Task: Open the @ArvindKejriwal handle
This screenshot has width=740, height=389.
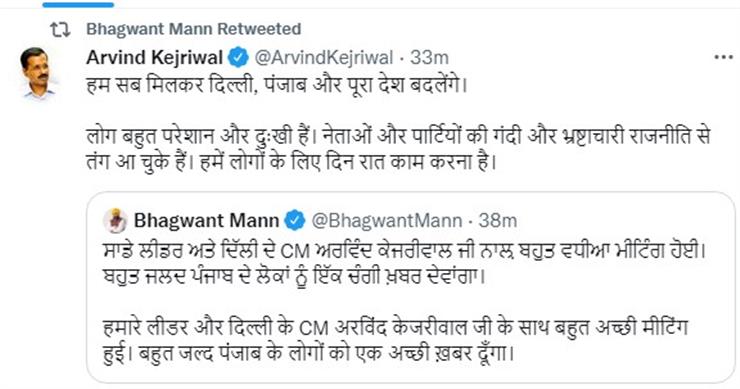Action: pos(323,58)
